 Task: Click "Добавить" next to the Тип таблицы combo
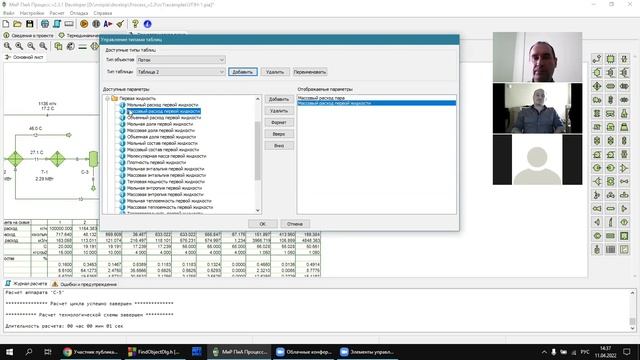coord(243,72)
